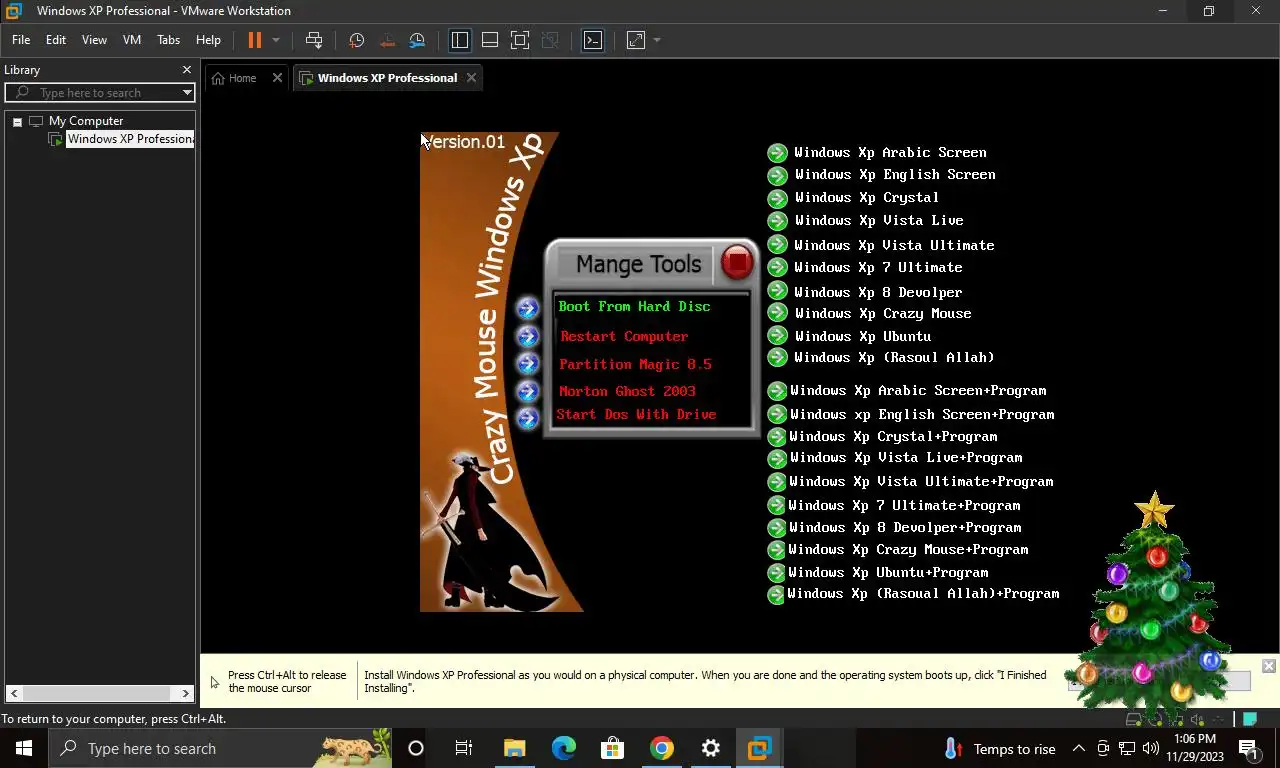Select Restart Computer
This screenshot has width=1280, height=768.
tap(624, 337)
